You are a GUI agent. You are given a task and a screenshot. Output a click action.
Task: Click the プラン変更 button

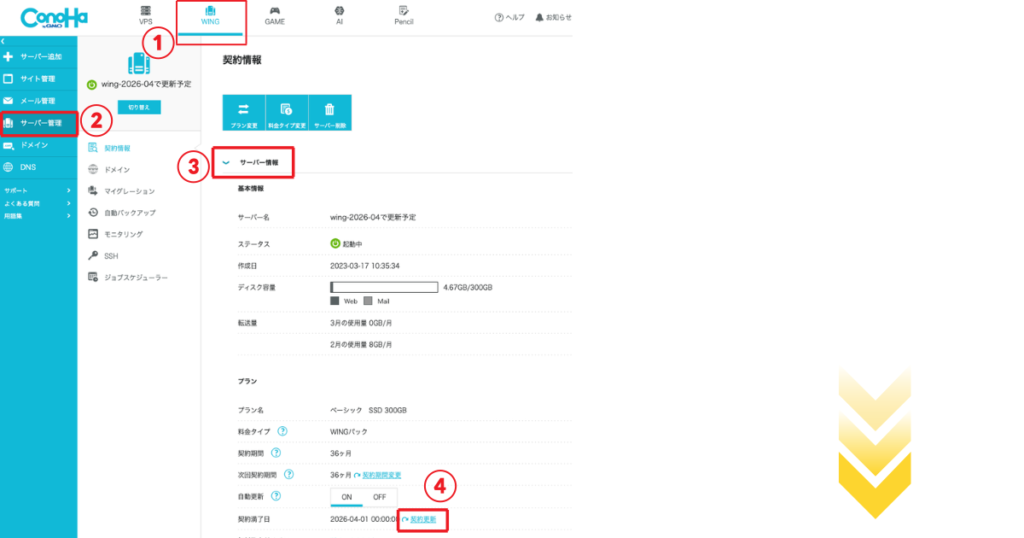pos(244,112)
